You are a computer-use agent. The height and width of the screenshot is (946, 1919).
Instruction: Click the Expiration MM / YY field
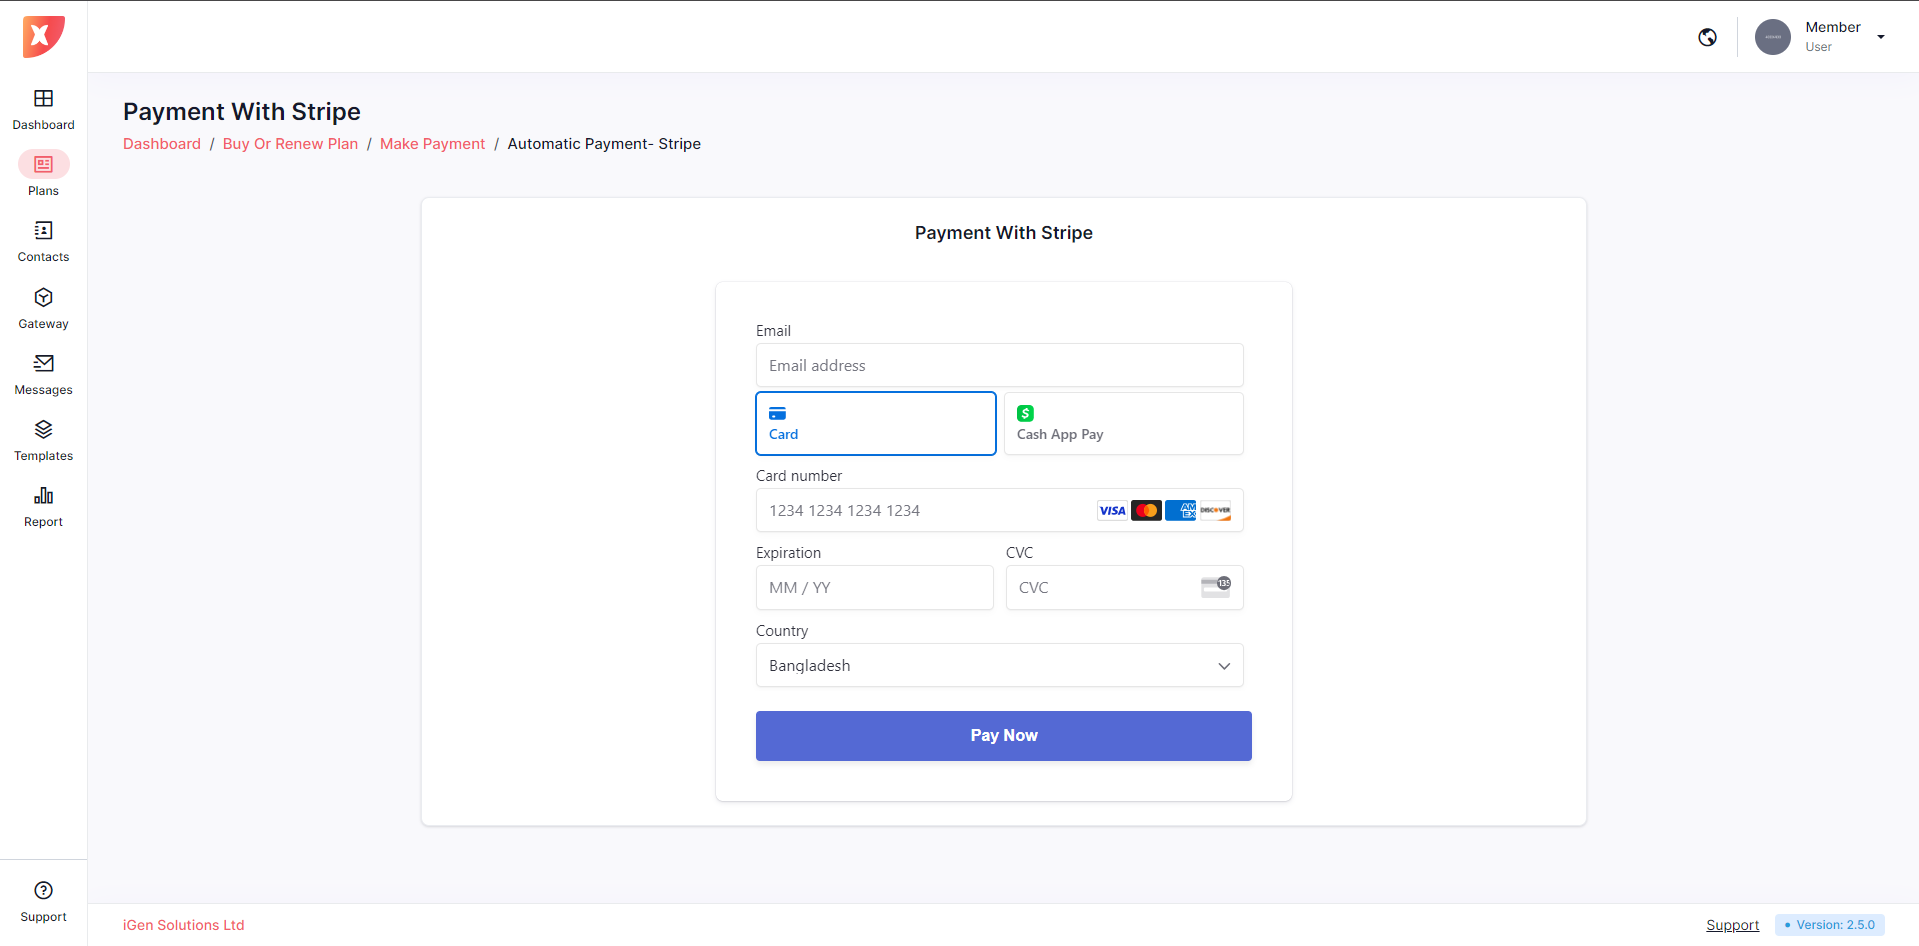874,588
